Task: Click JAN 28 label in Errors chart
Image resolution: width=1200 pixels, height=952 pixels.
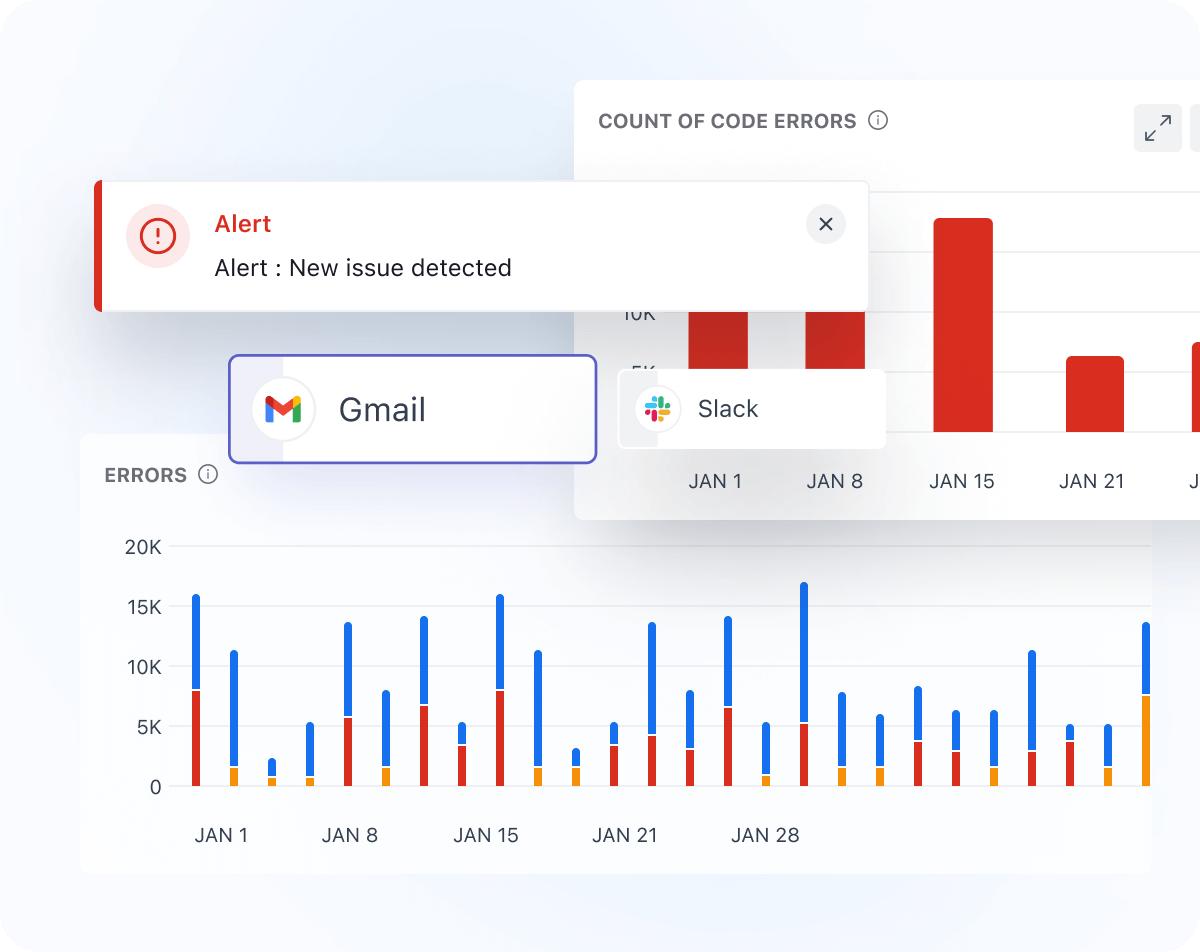Action: [765, 835]
